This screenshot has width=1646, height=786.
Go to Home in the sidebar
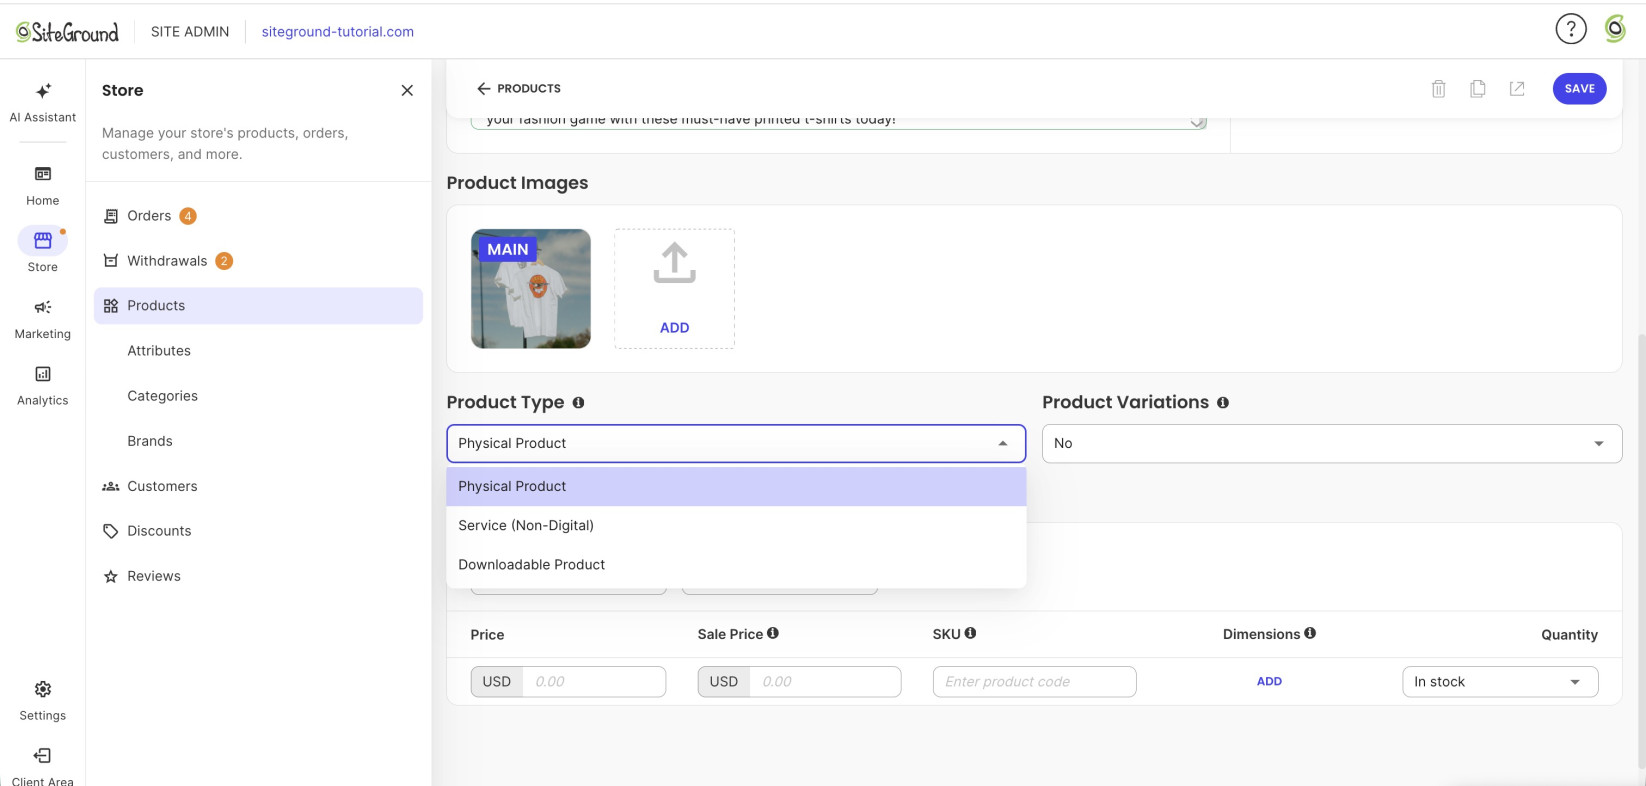tap(43, 186)
